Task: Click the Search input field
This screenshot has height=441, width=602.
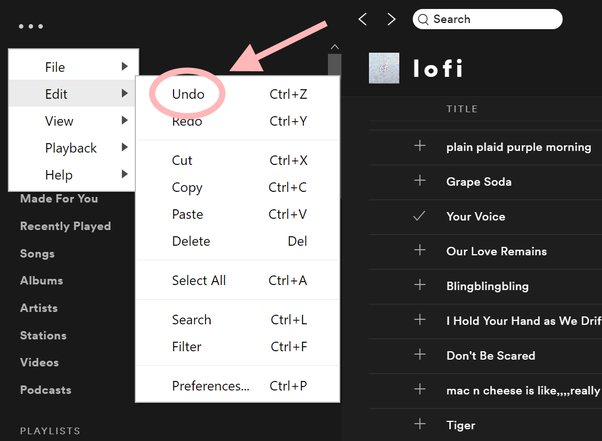Action: (x=487, y=19)
